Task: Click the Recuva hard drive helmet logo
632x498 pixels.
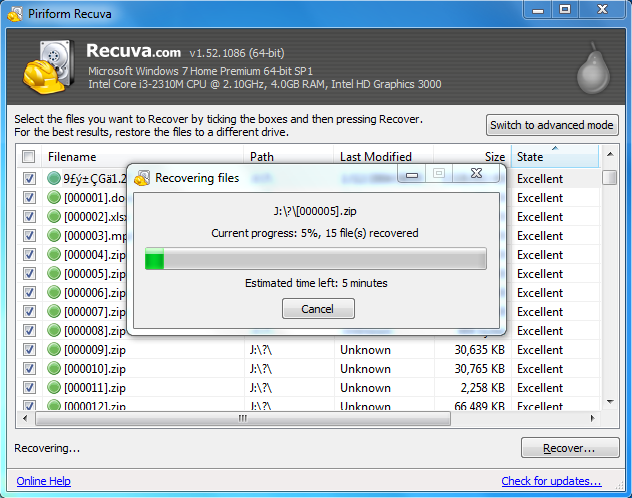Action: (x=49, y=67)
